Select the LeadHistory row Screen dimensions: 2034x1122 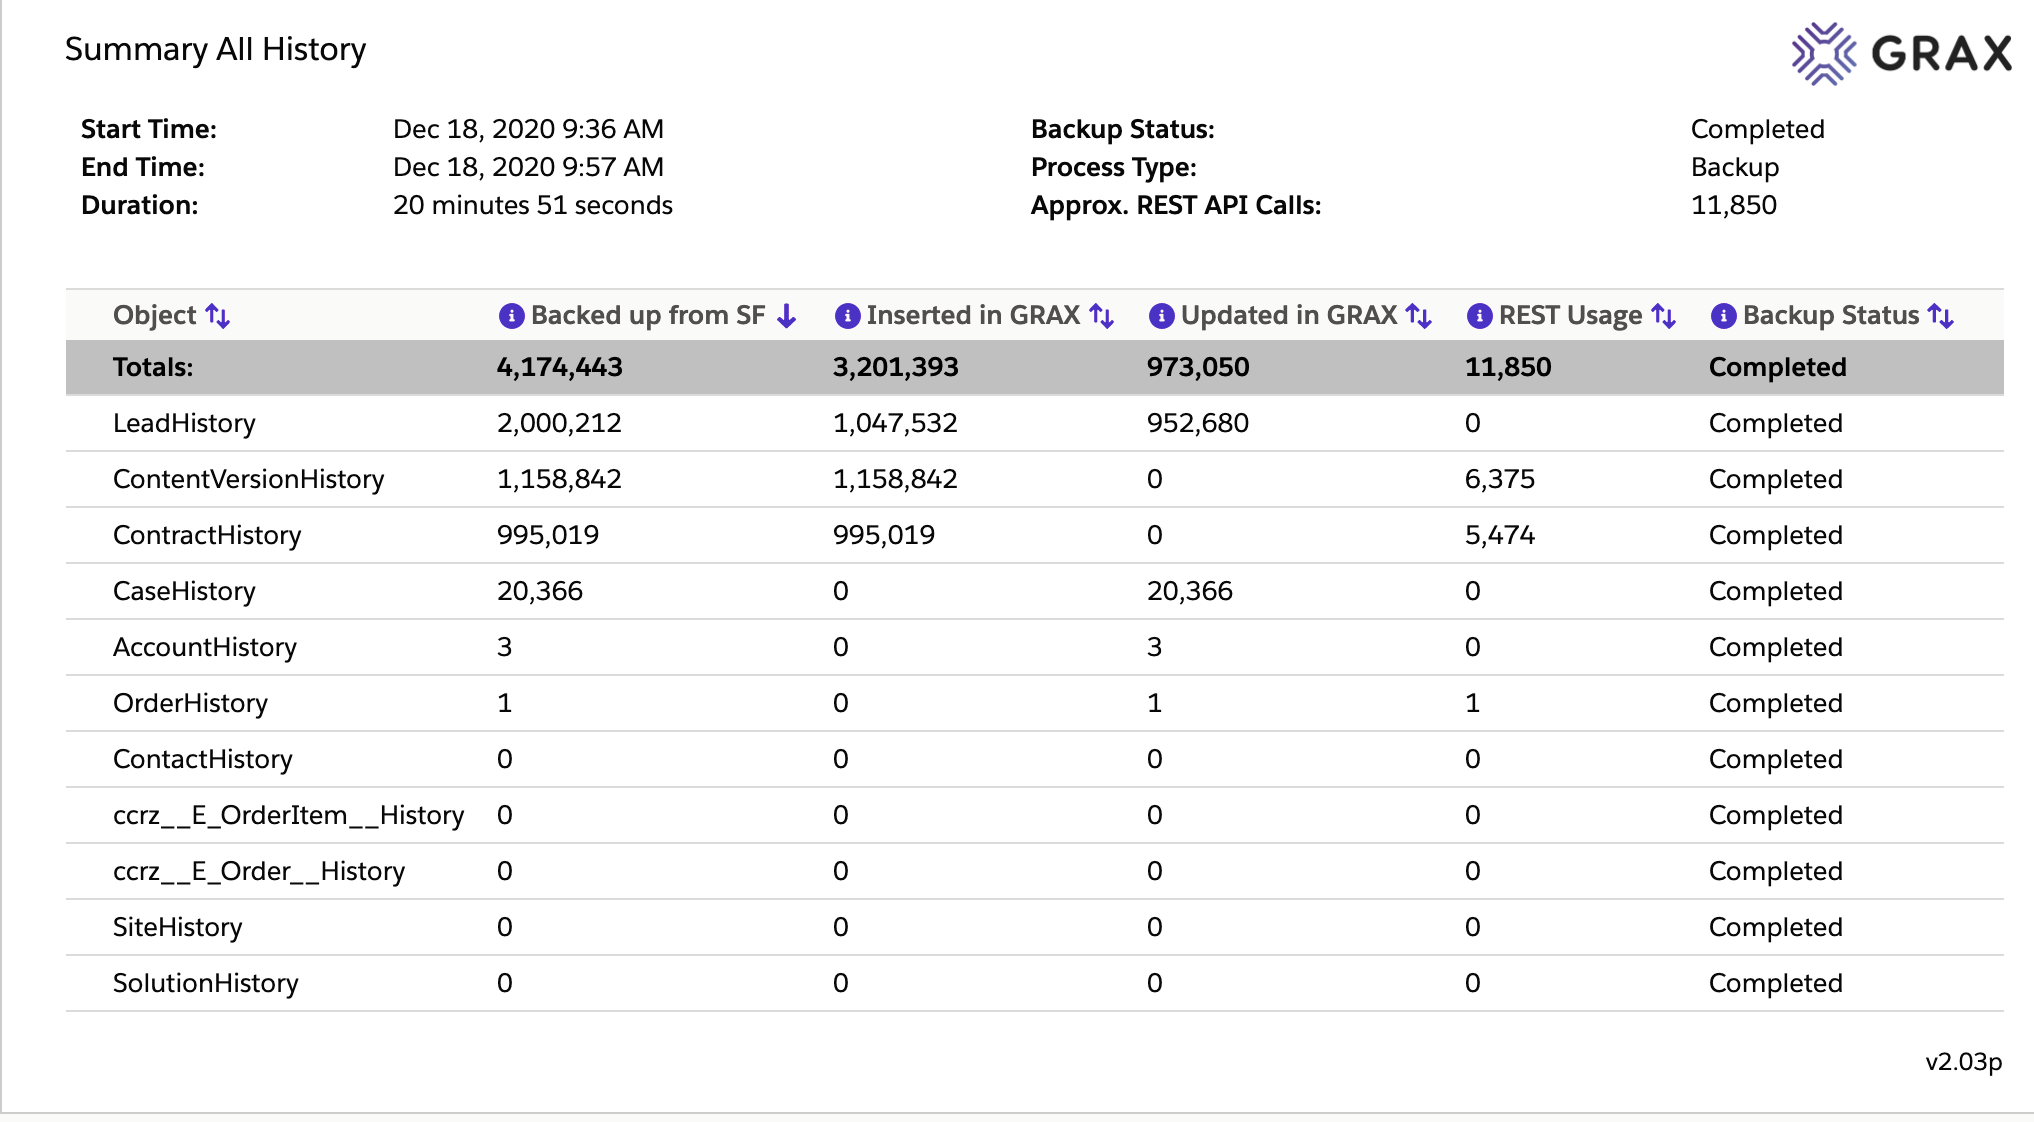[184, 423]
